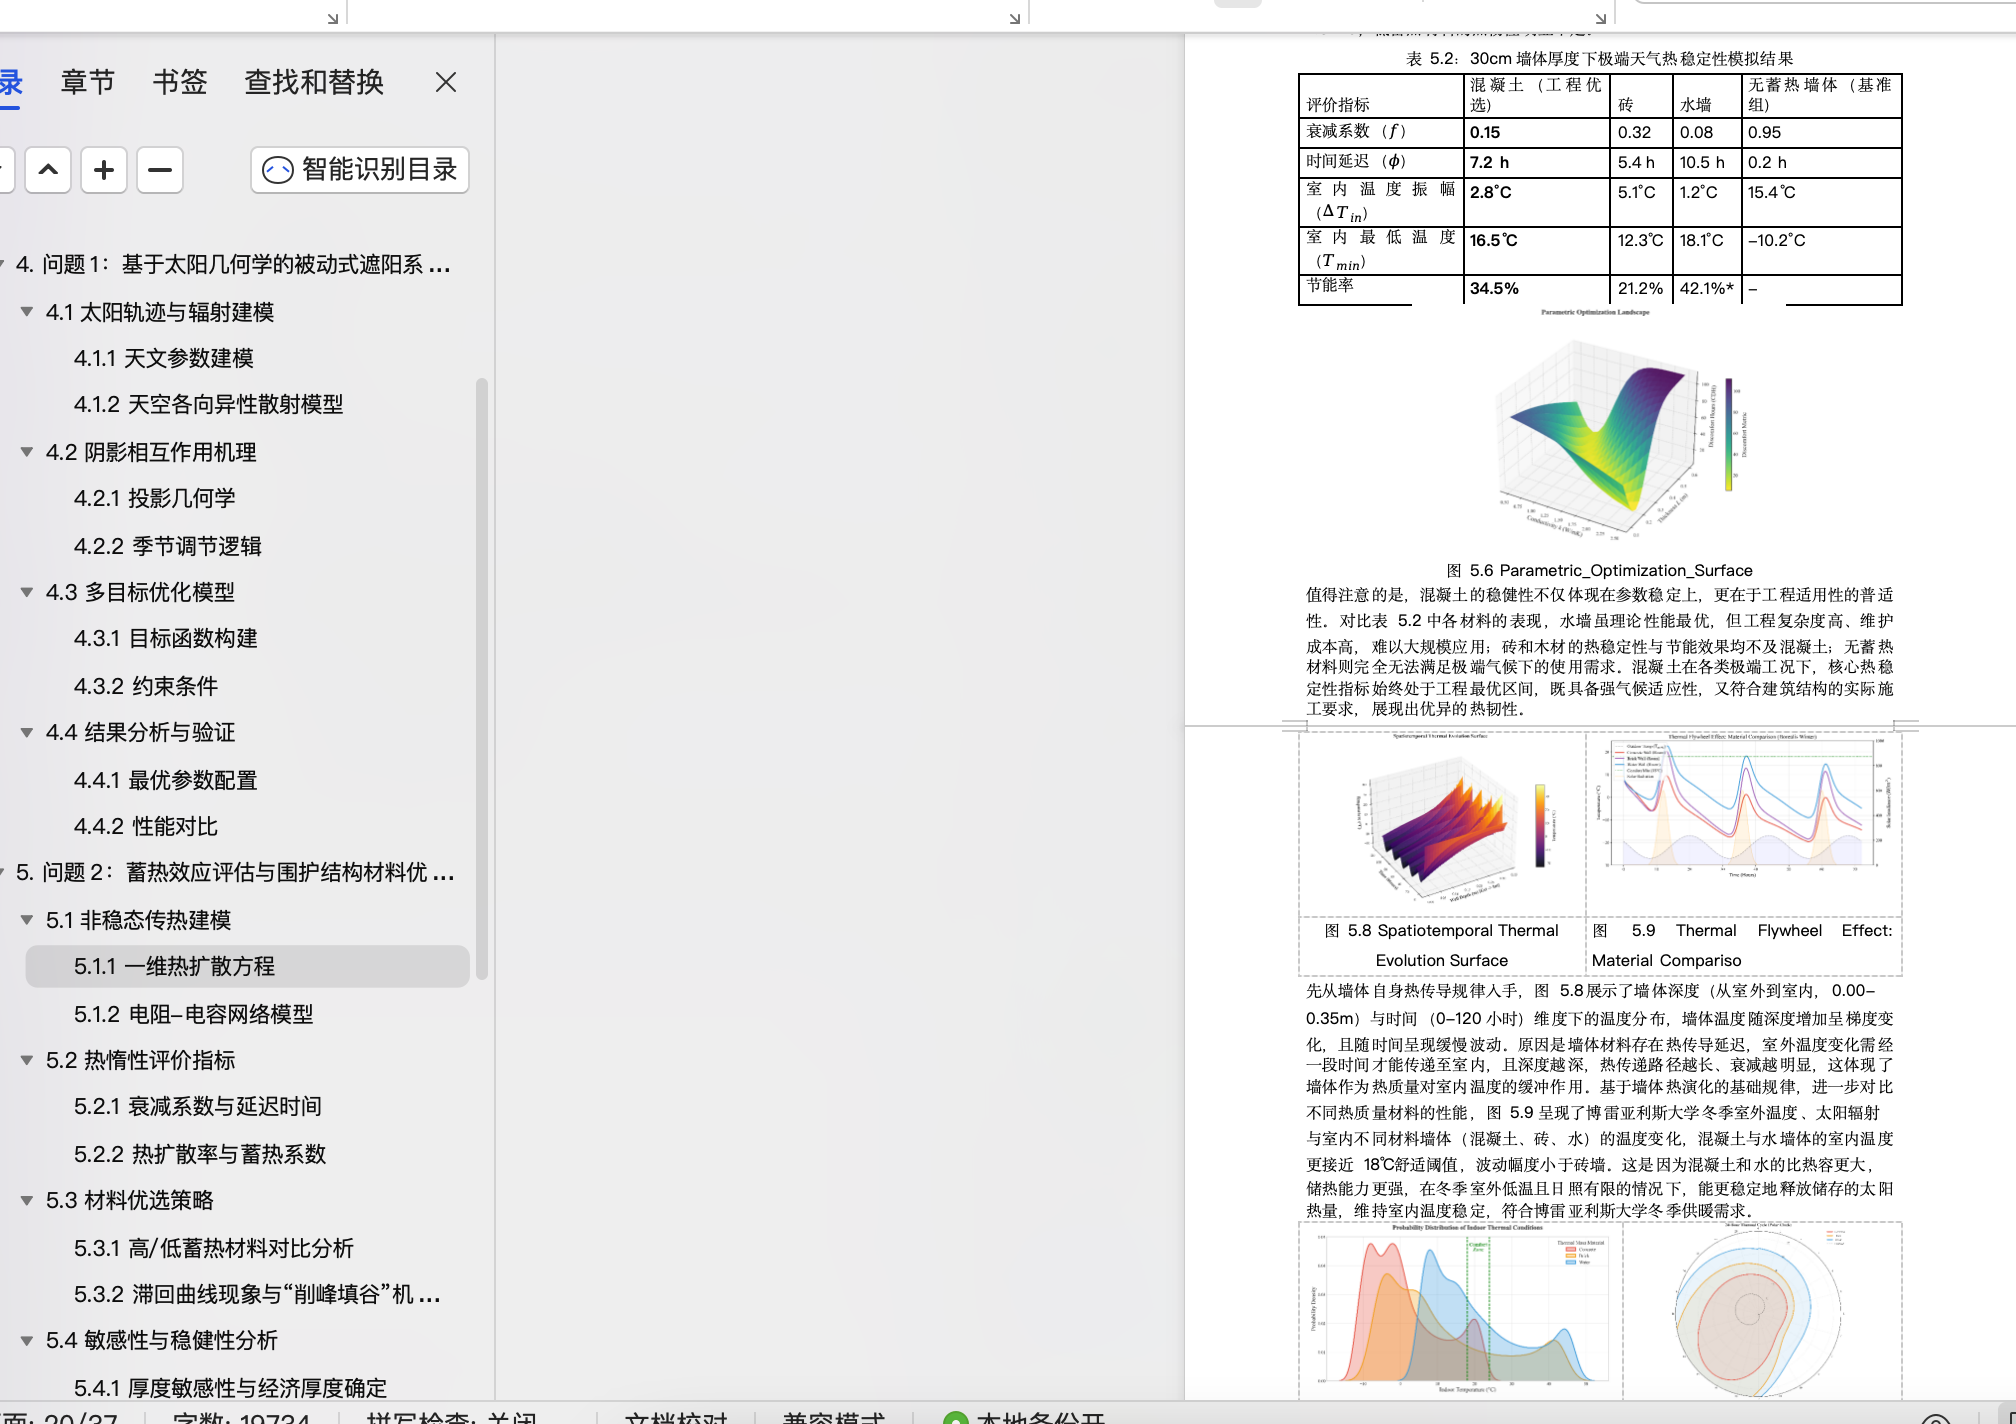
Task: Collapse section 4.3 多目标优化模型
Action: [27, 592]
